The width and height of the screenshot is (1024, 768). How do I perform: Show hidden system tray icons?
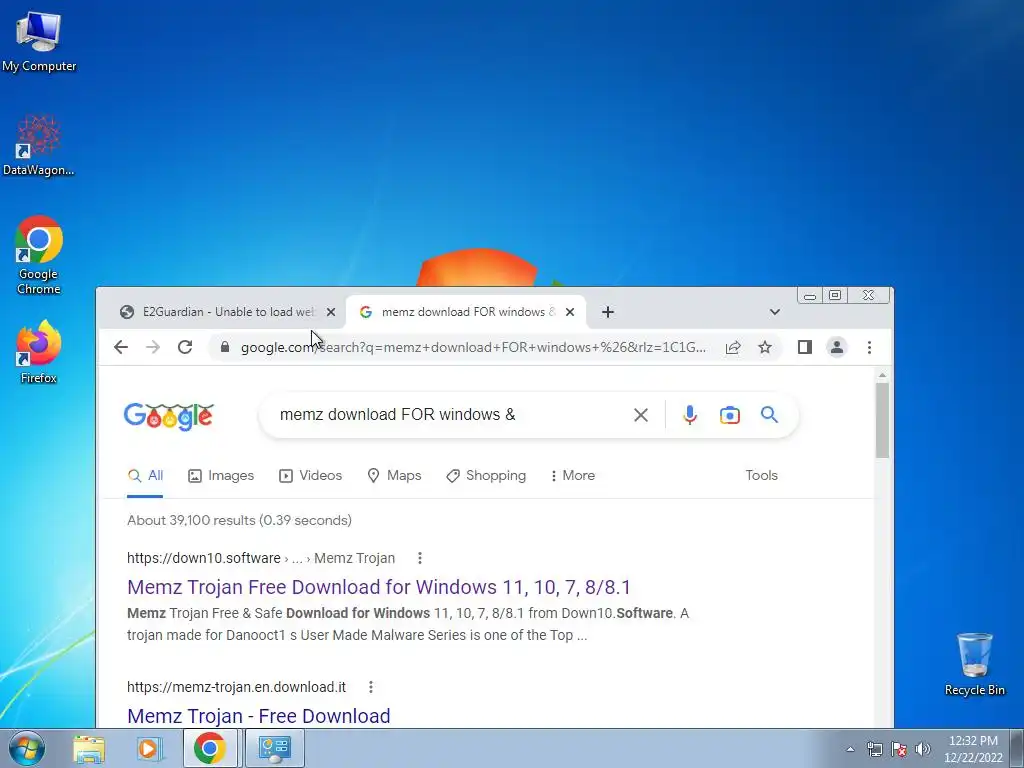click(850, 749)
